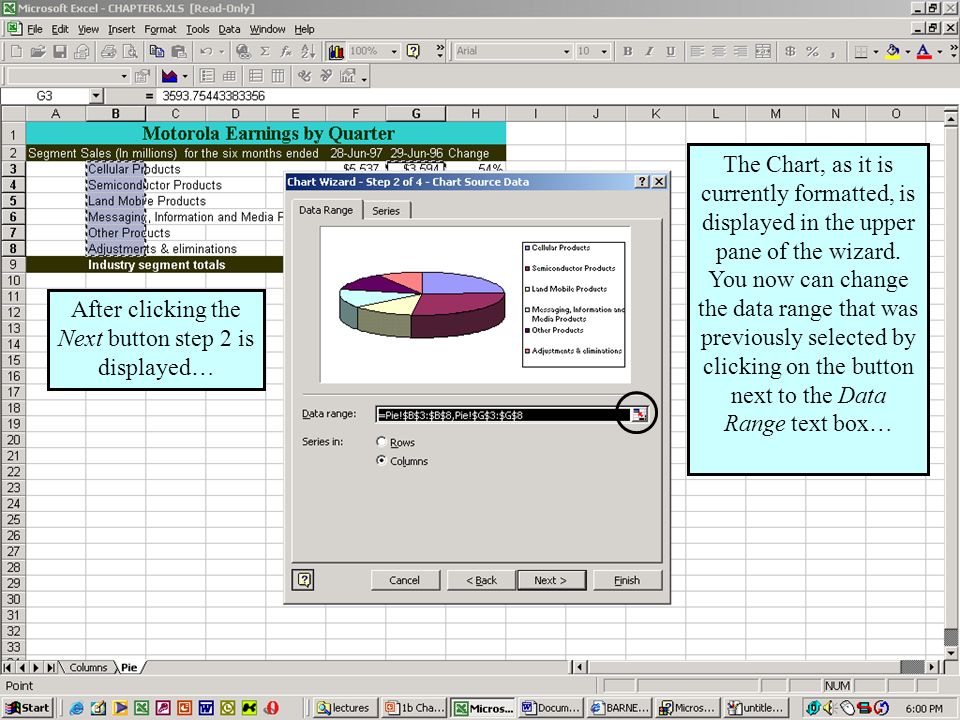Toggle Underline formatting

pyautogui.click(x=671, y=51)
